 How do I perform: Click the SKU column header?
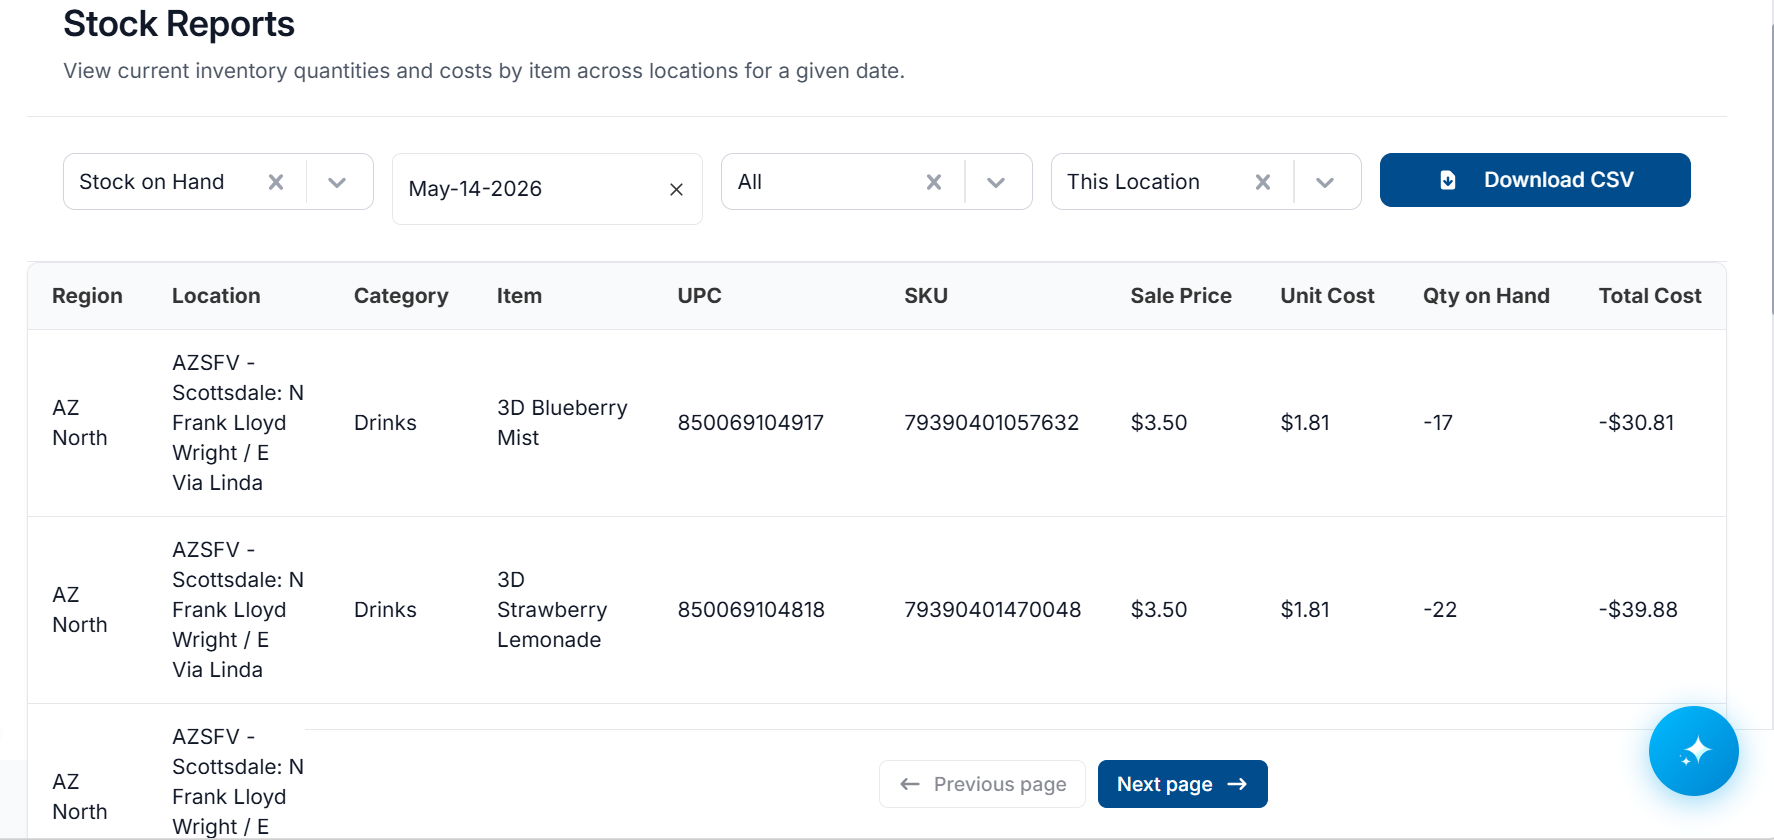[x=926, y=296]
